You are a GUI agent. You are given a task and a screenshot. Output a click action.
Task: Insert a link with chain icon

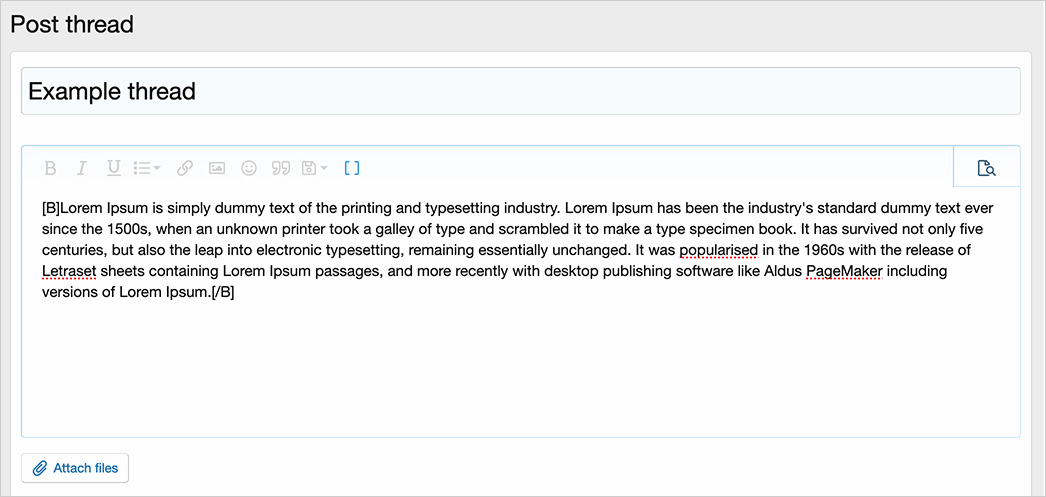pyautogui.click(x=185, y=168)
